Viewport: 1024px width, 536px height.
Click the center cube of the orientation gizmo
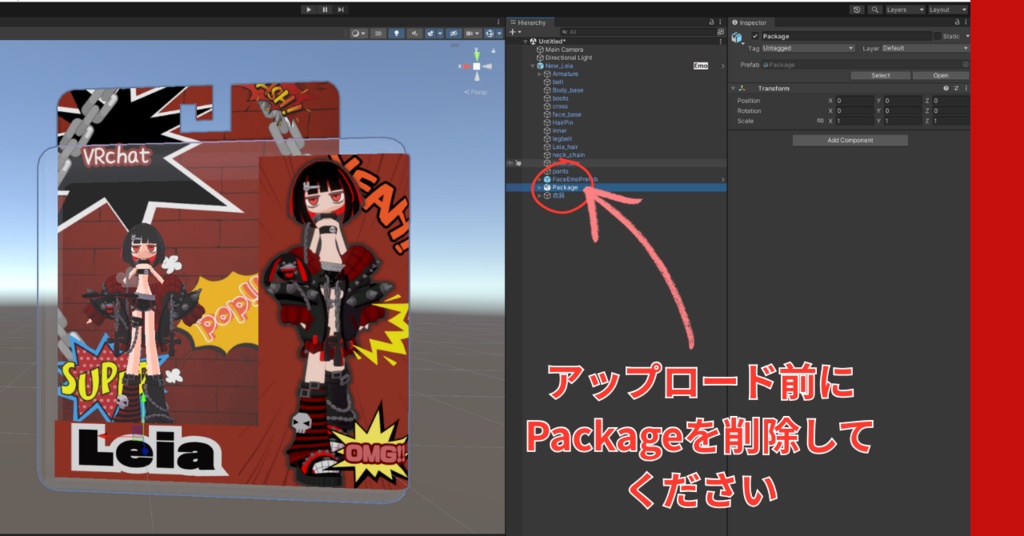pyautogui.click(x=477, y=67)
